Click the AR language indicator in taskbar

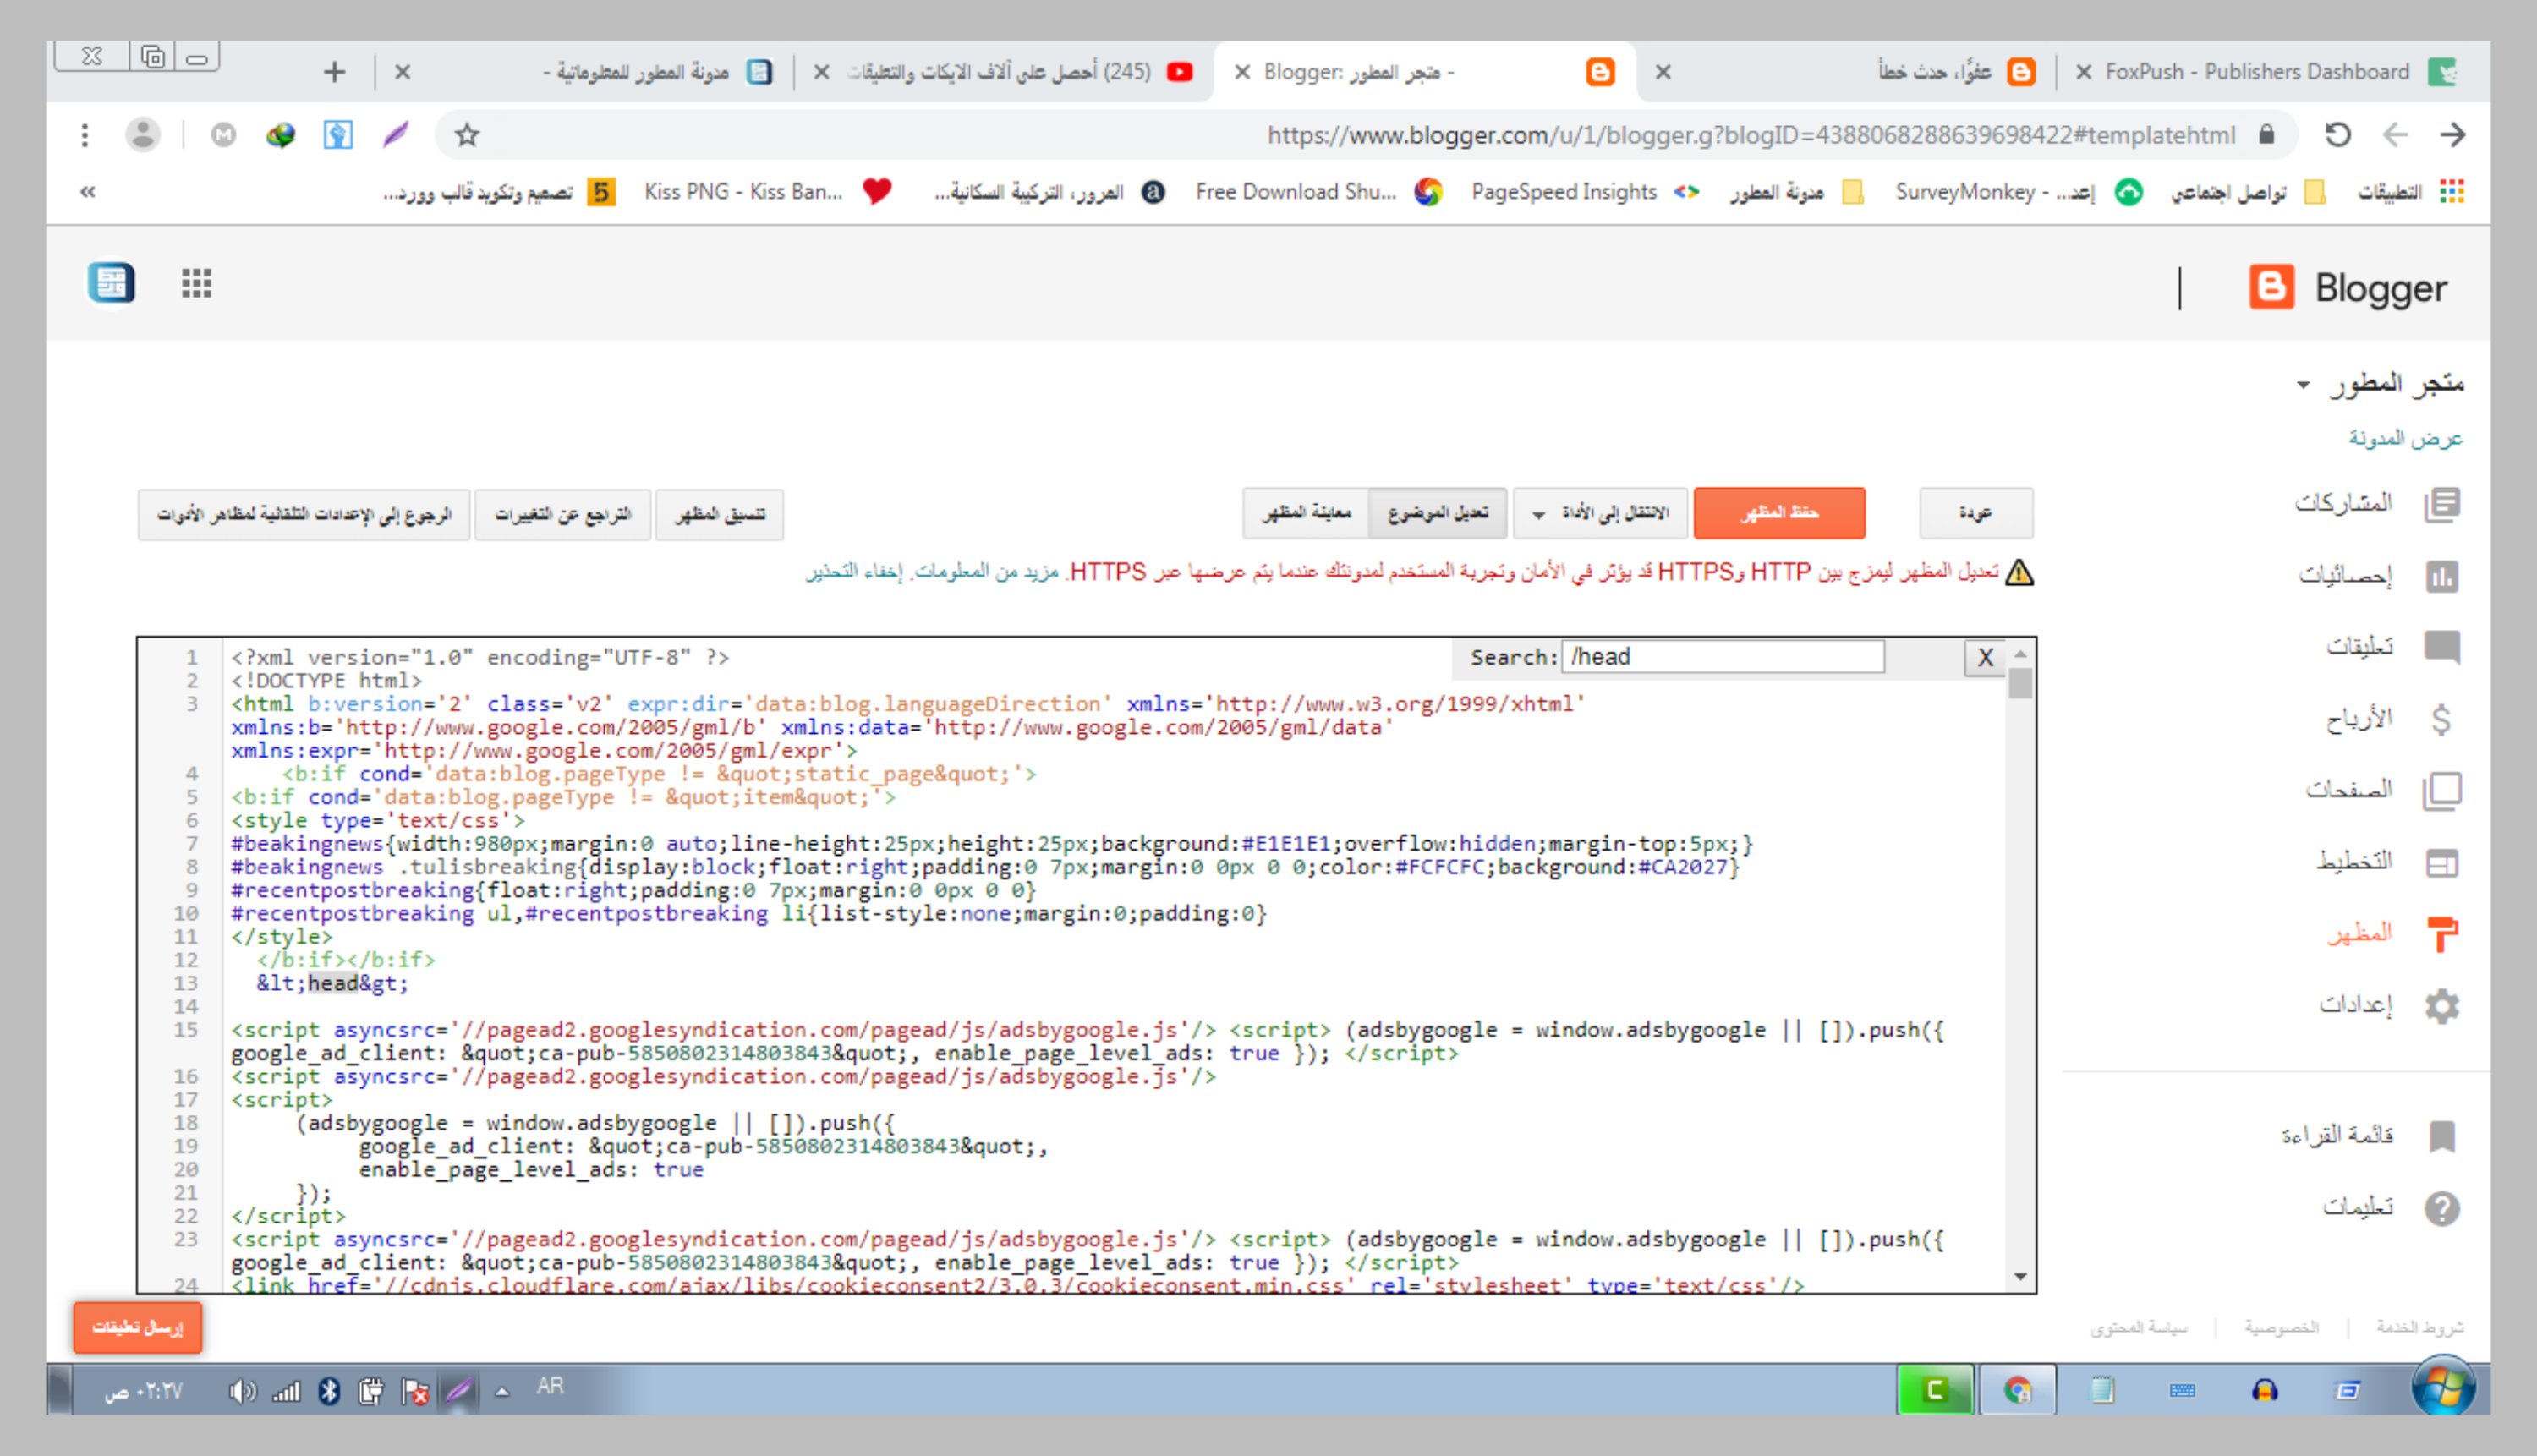pyautogui.click(x=550, y=1387)
